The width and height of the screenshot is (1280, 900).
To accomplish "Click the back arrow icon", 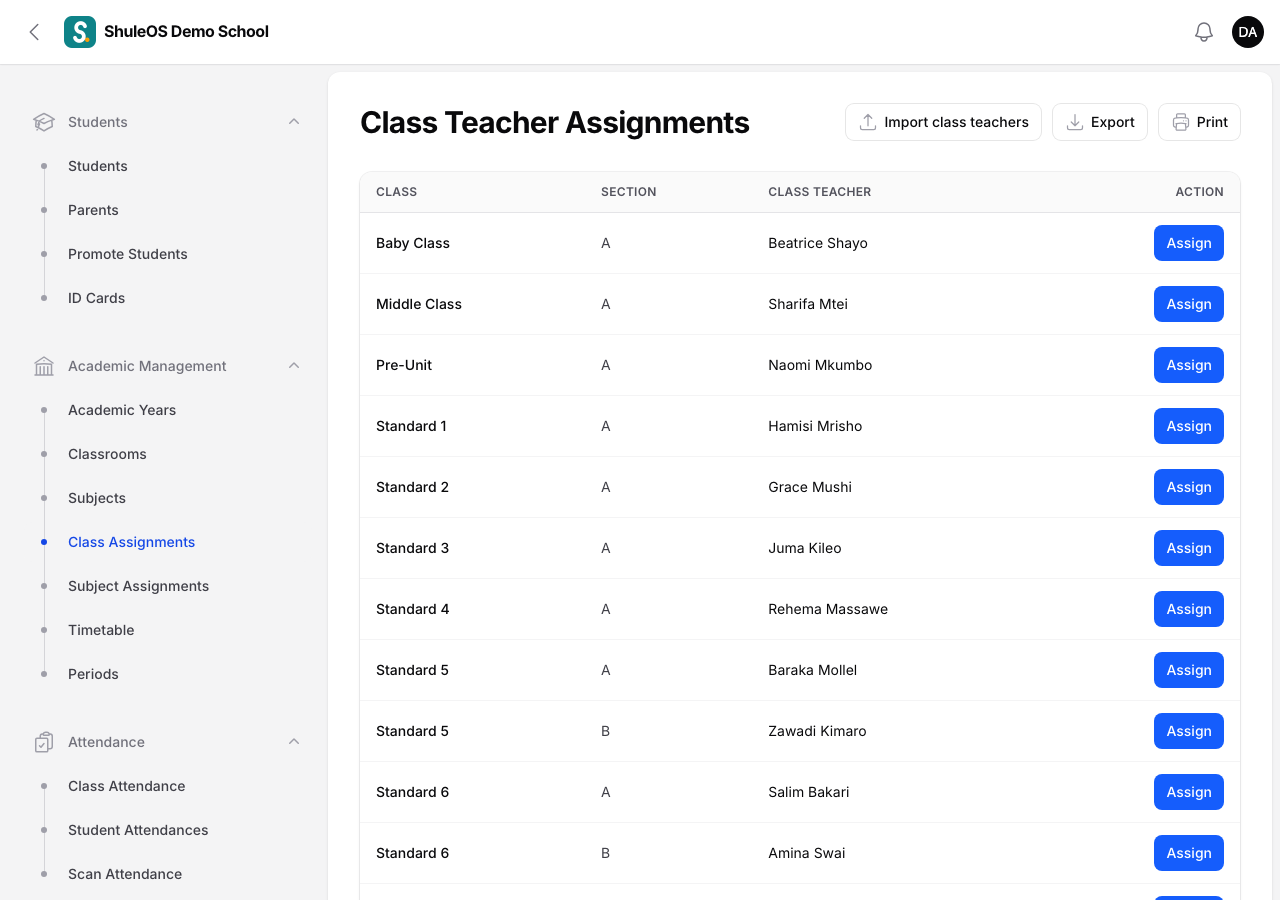I will click(34, 32).
